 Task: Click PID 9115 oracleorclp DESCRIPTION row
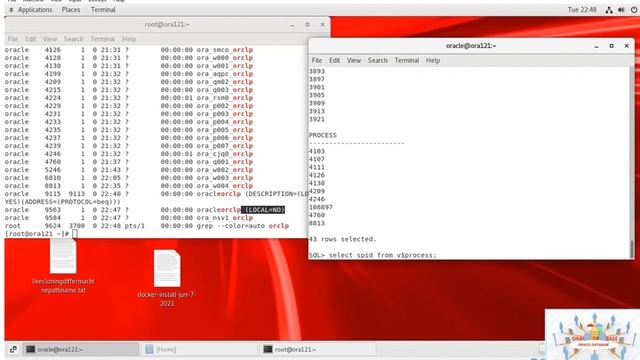tap(156, 194)
